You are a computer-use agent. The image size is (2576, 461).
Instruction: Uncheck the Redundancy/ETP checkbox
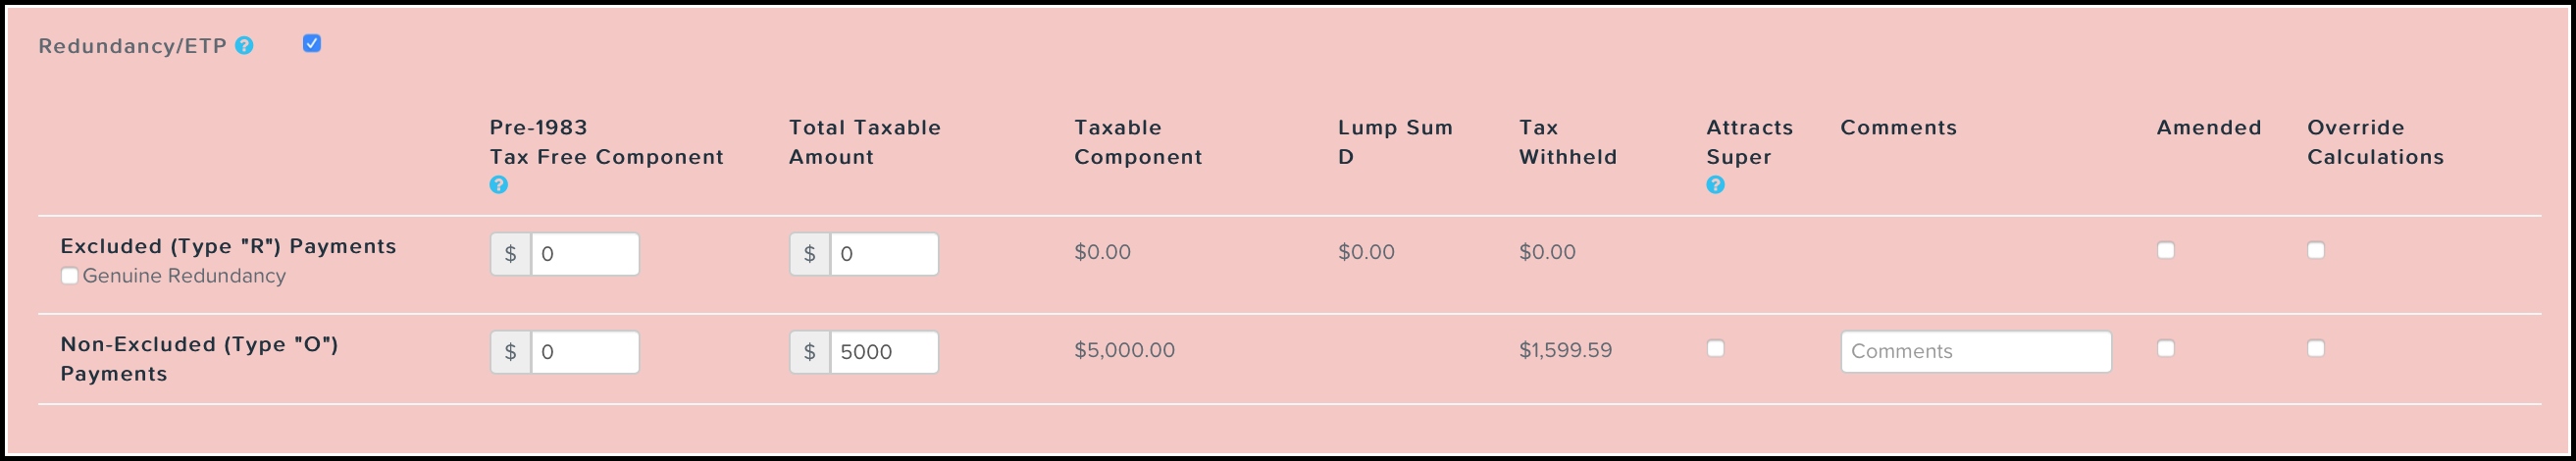coord(312,44)
